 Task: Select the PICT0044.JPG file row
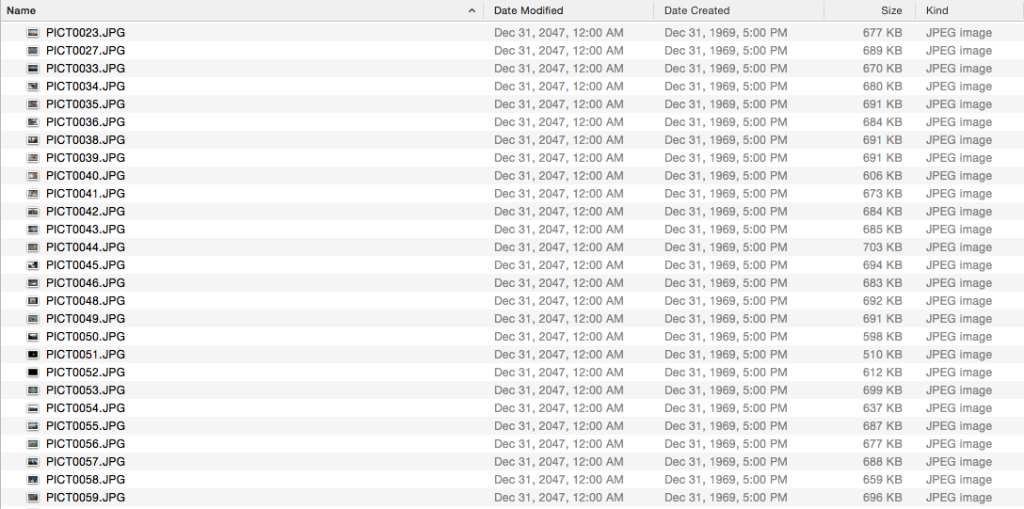pos(512,247)
